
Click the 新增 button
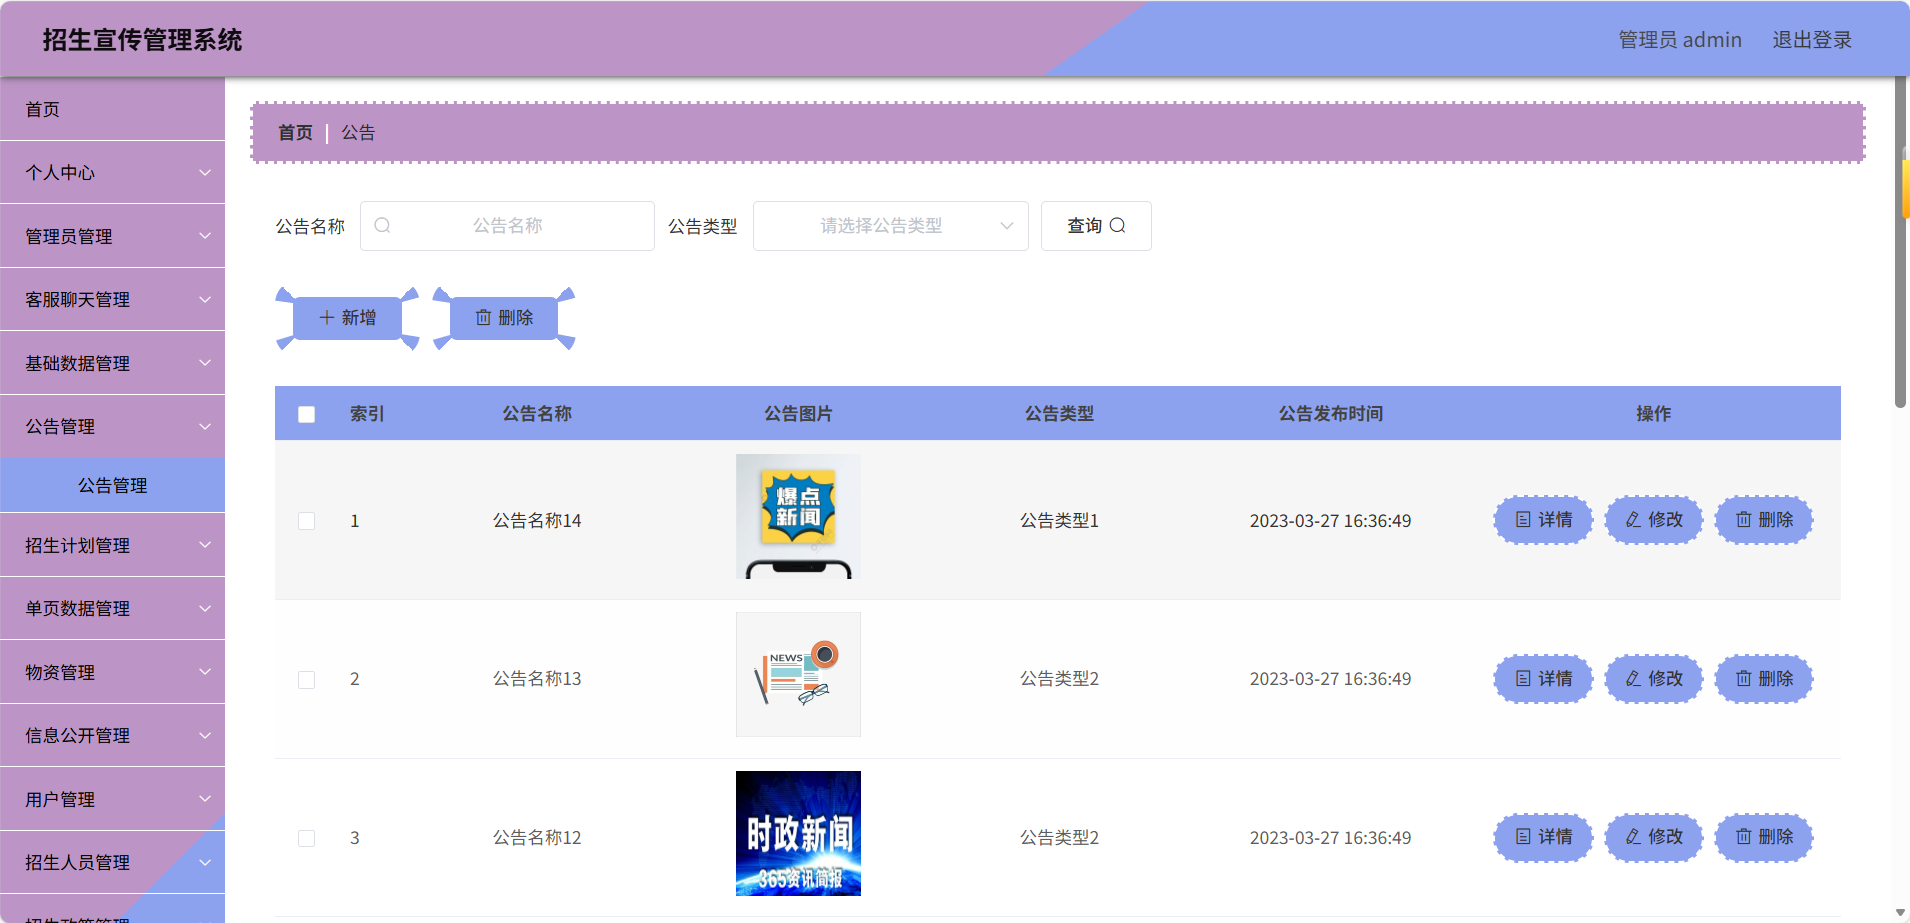(347, 318)
